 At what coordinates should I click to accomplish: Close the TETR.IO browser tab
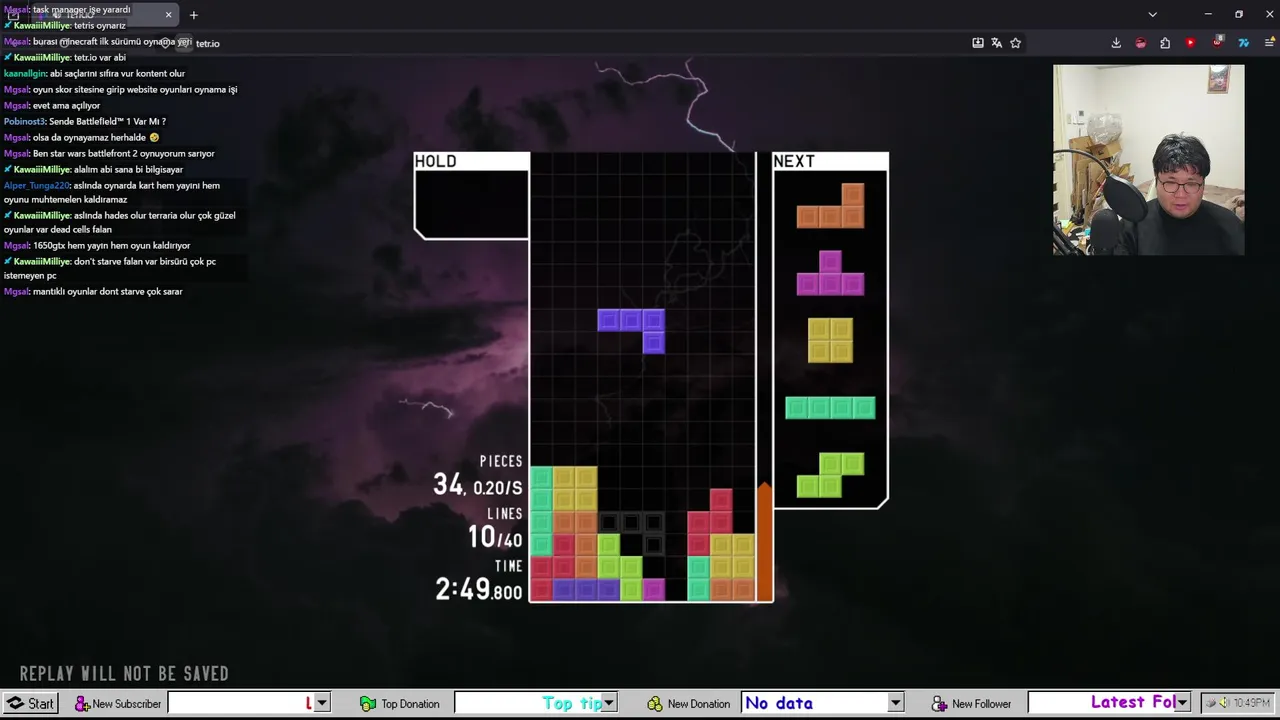click(x=168, y=15)
